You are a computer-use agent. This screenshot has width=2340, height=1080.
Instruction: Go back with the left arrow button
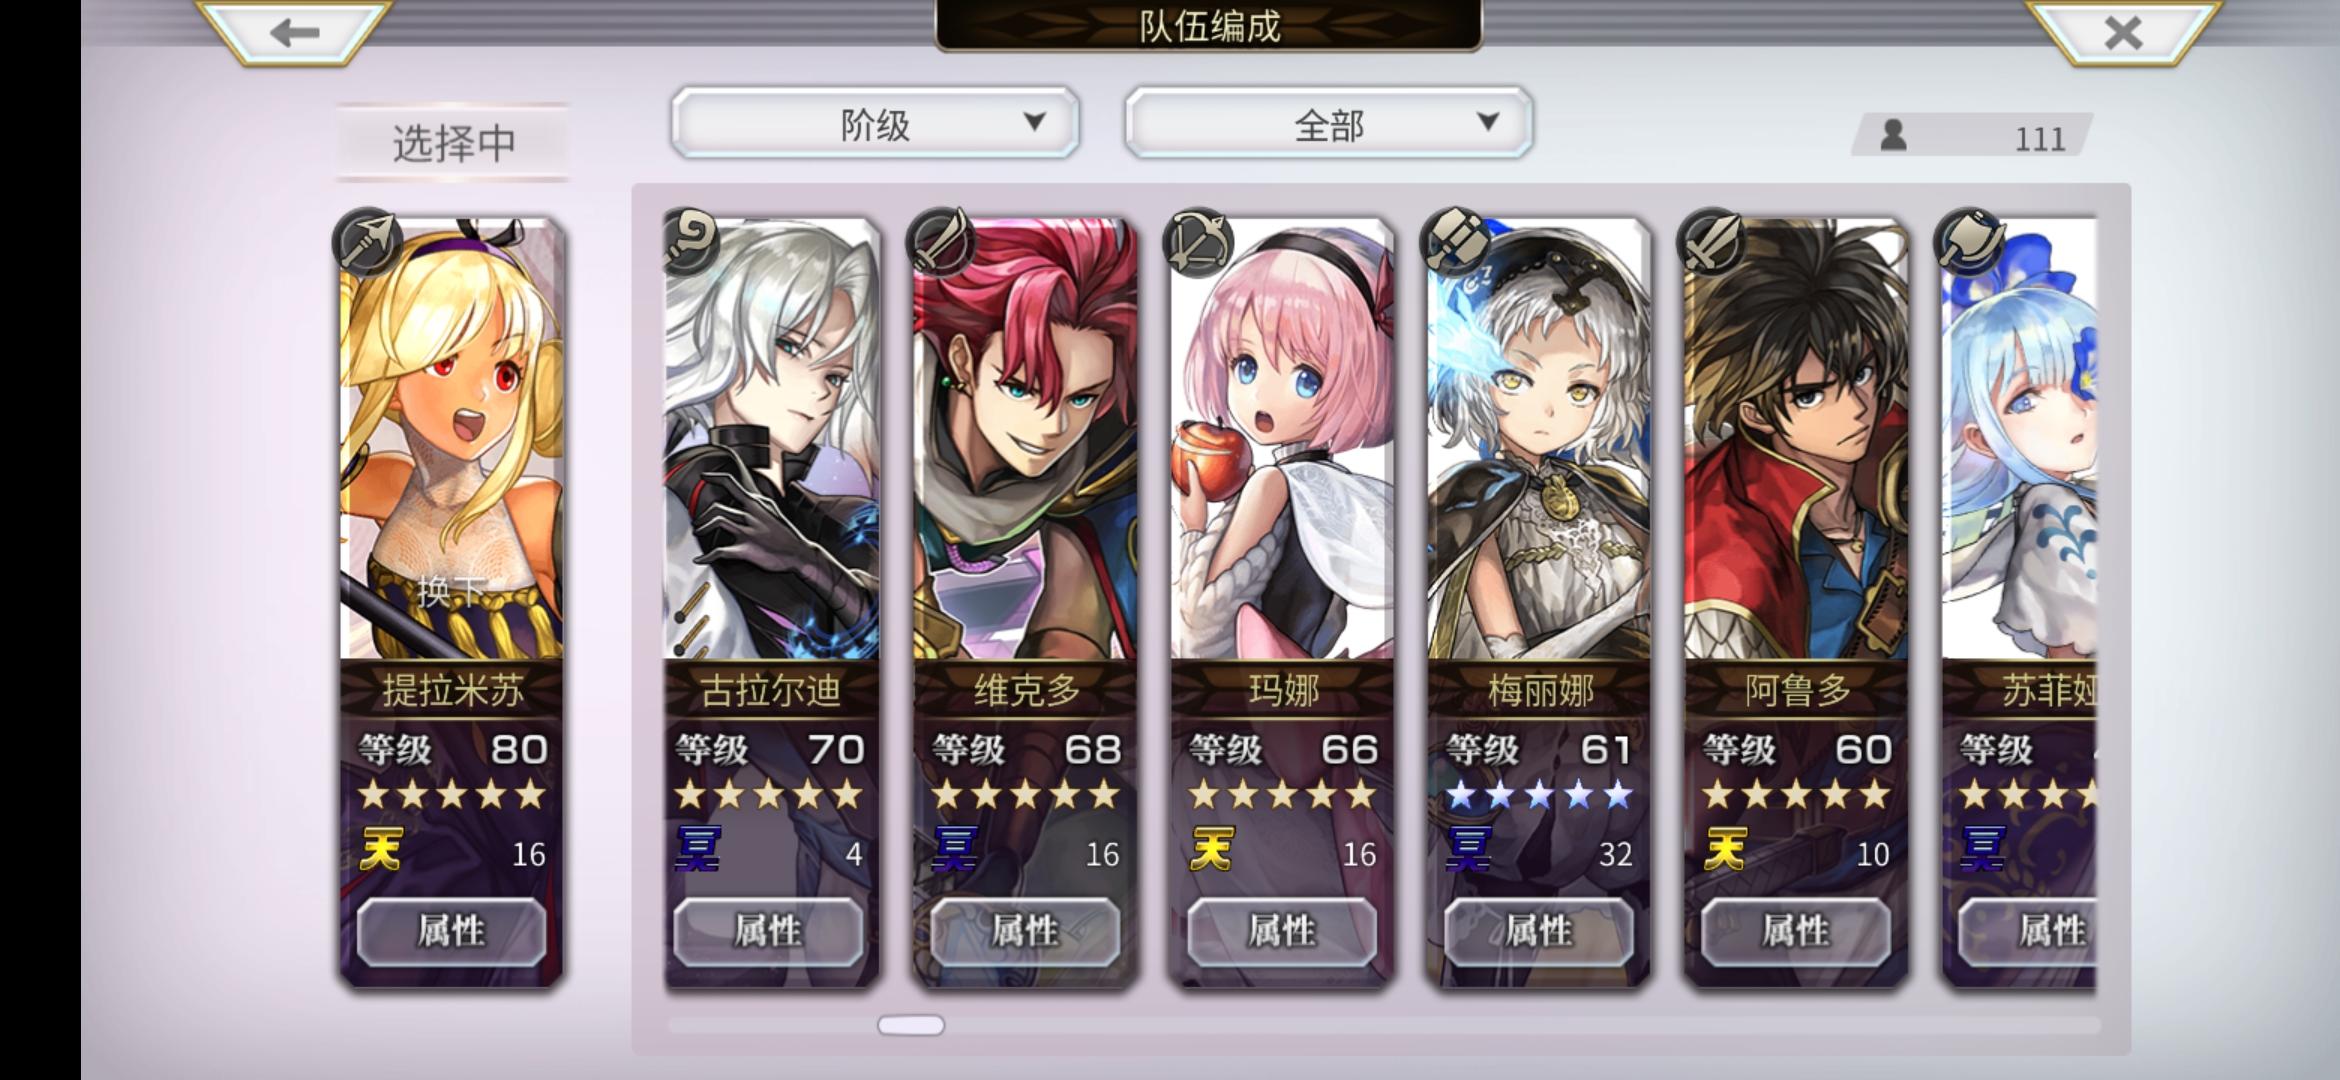click(292, 32)
